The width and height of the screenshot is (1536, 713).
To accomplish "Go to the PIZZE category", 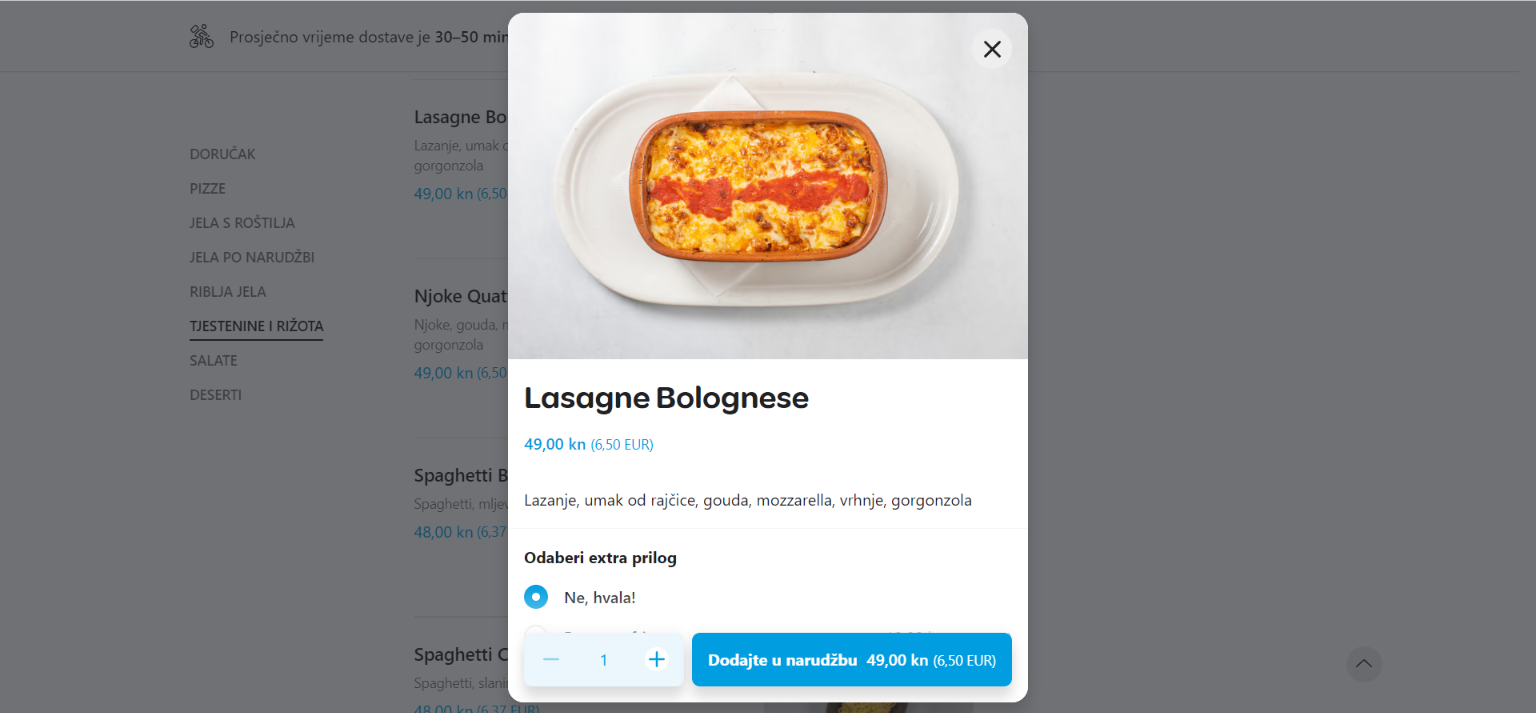I will pyautogui.click(x=208, y=188).
